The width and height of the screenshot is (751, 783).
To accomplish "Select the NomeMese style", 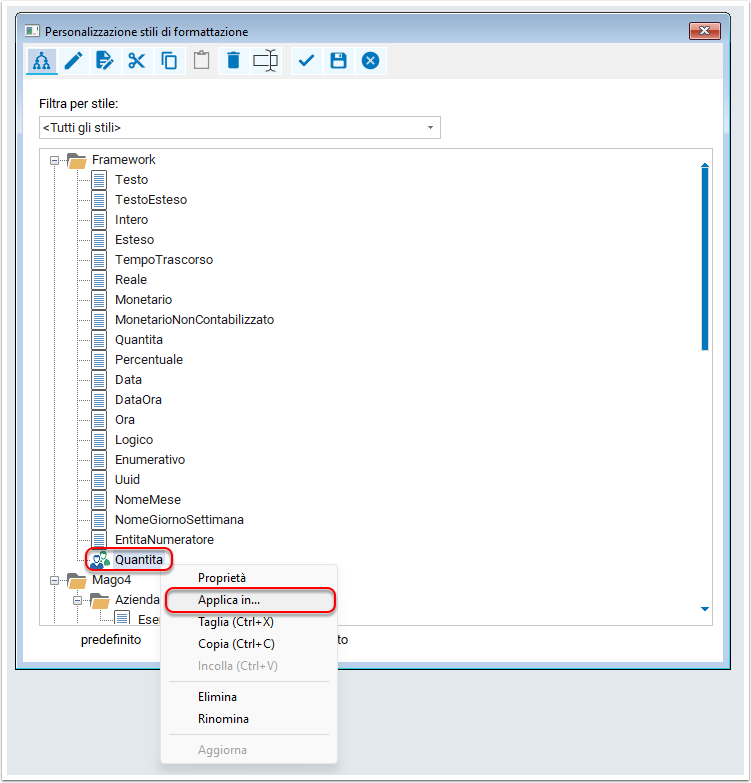I will (148, 500).
